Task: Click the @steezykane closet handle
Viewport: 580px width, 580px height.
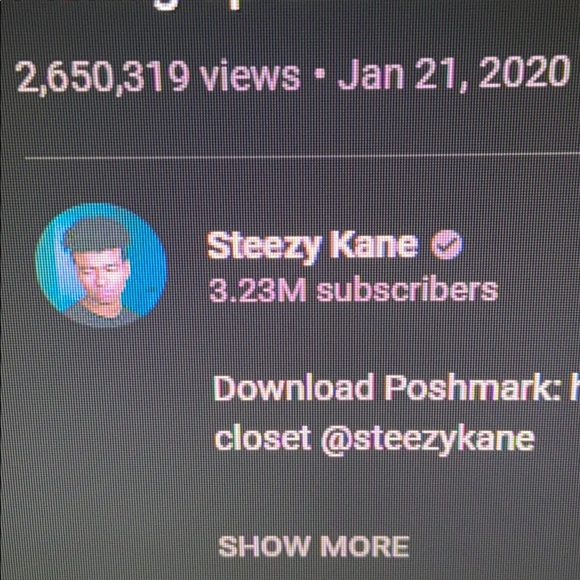Action: 428,440
